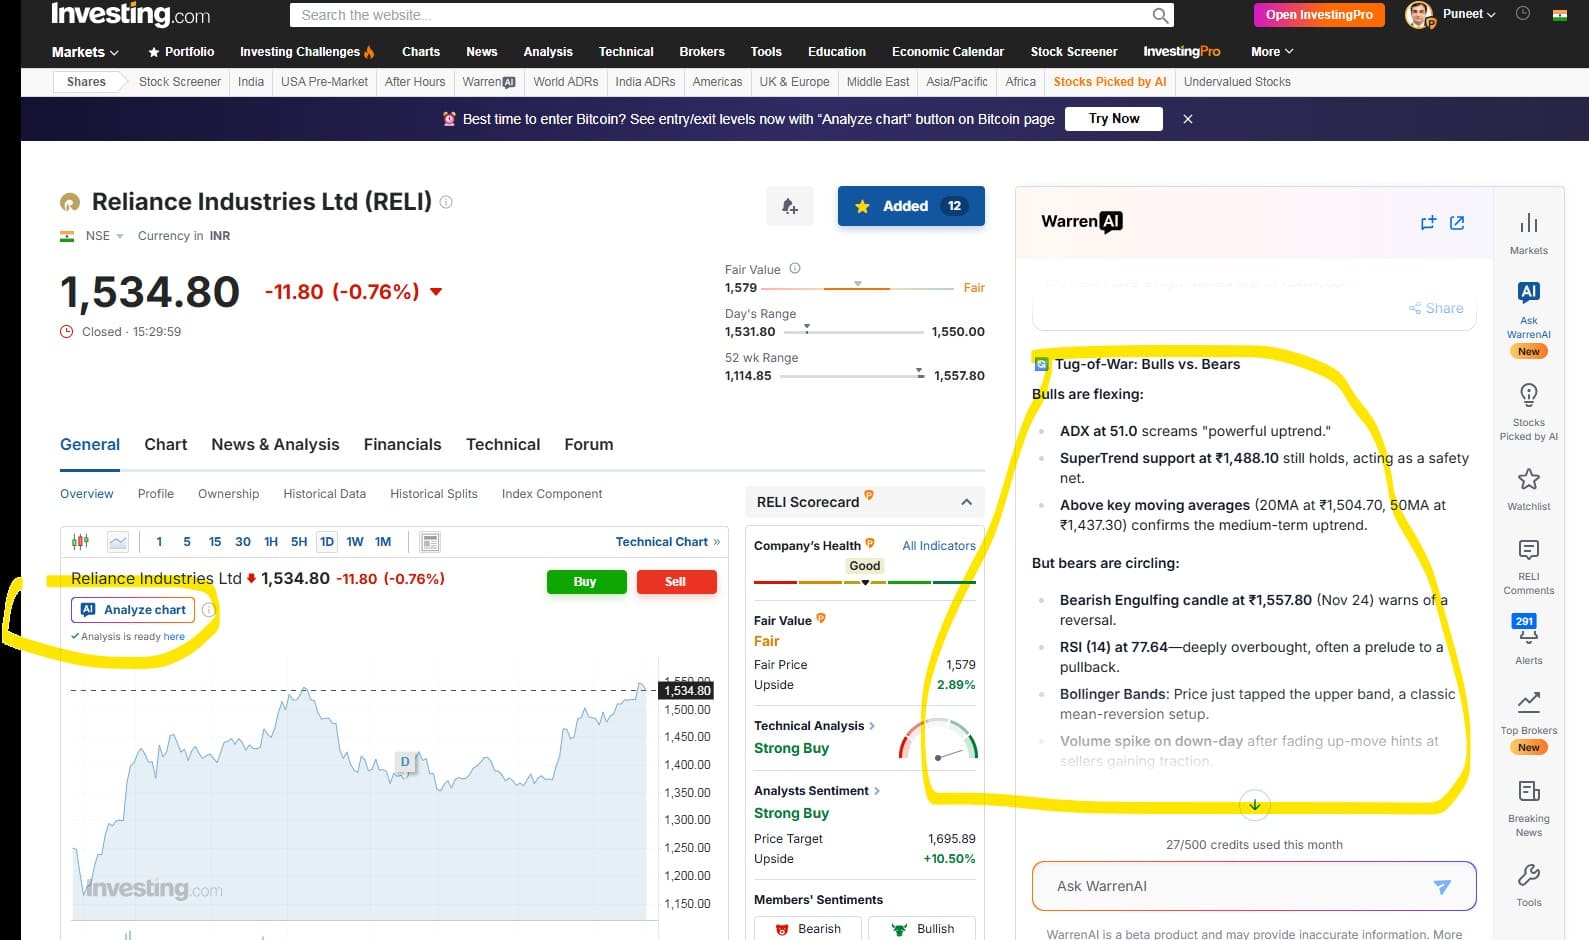Open info icon next to Reliance title

pyautogui.click(x=446, y=202)
